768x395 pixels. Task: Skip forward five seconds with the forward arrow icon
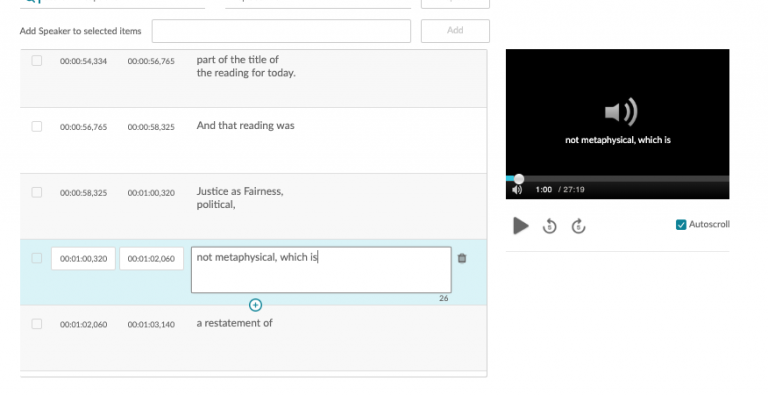tap(578, 226)
